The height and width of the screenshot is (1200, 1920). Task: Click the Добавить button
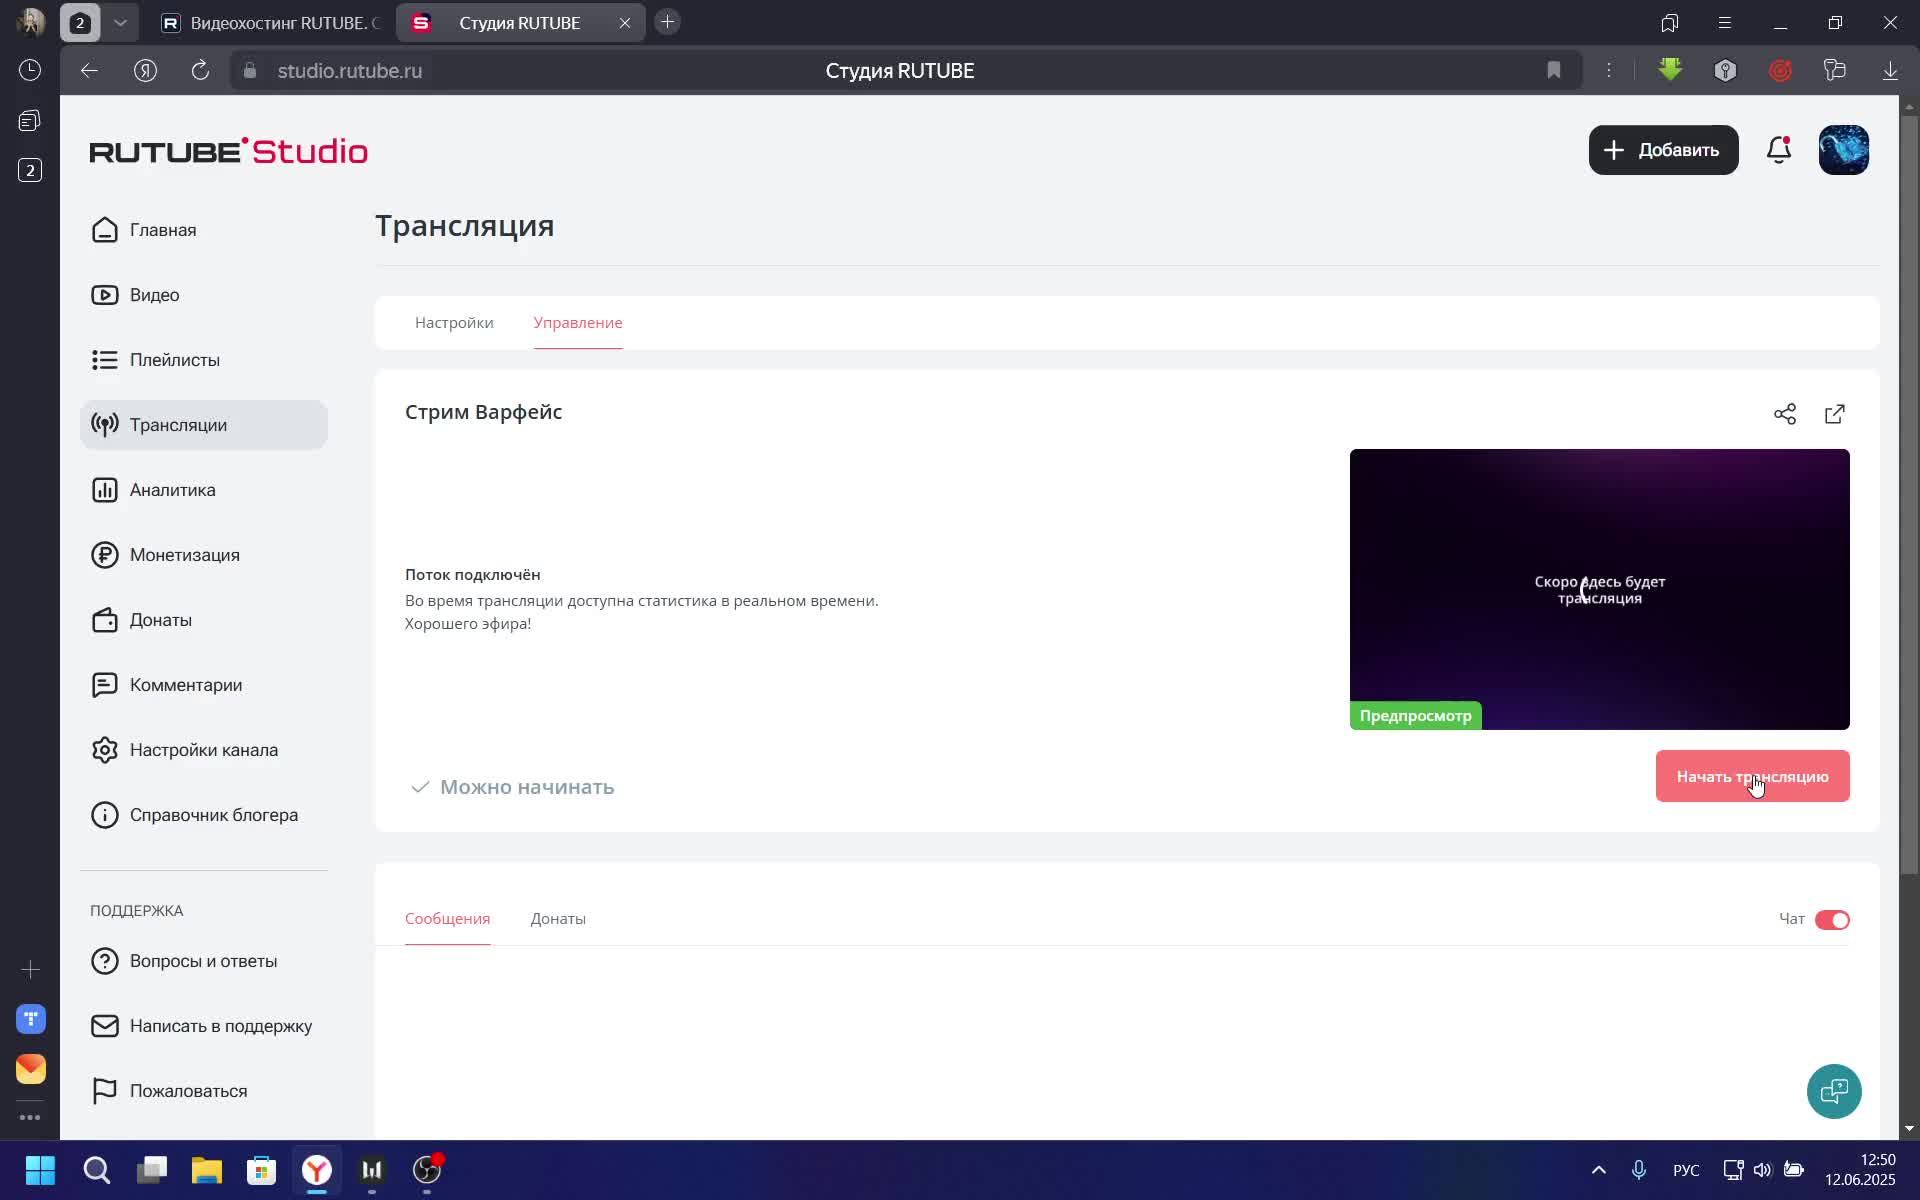(x=1663, y=150)
